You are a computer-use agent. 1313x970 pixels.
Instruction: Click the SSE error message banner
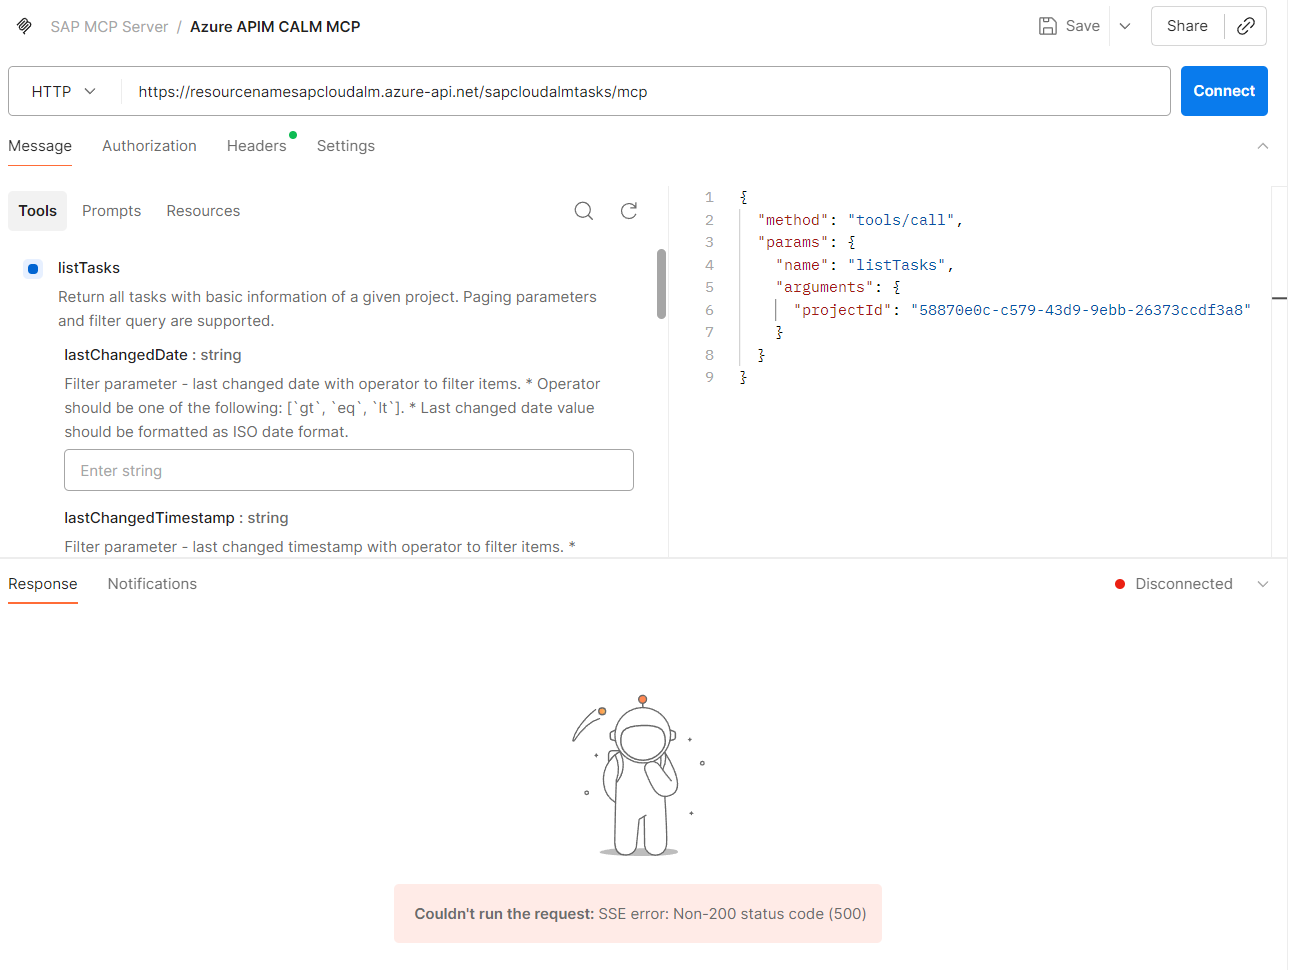pyautogui.click(x=638, y=913)
